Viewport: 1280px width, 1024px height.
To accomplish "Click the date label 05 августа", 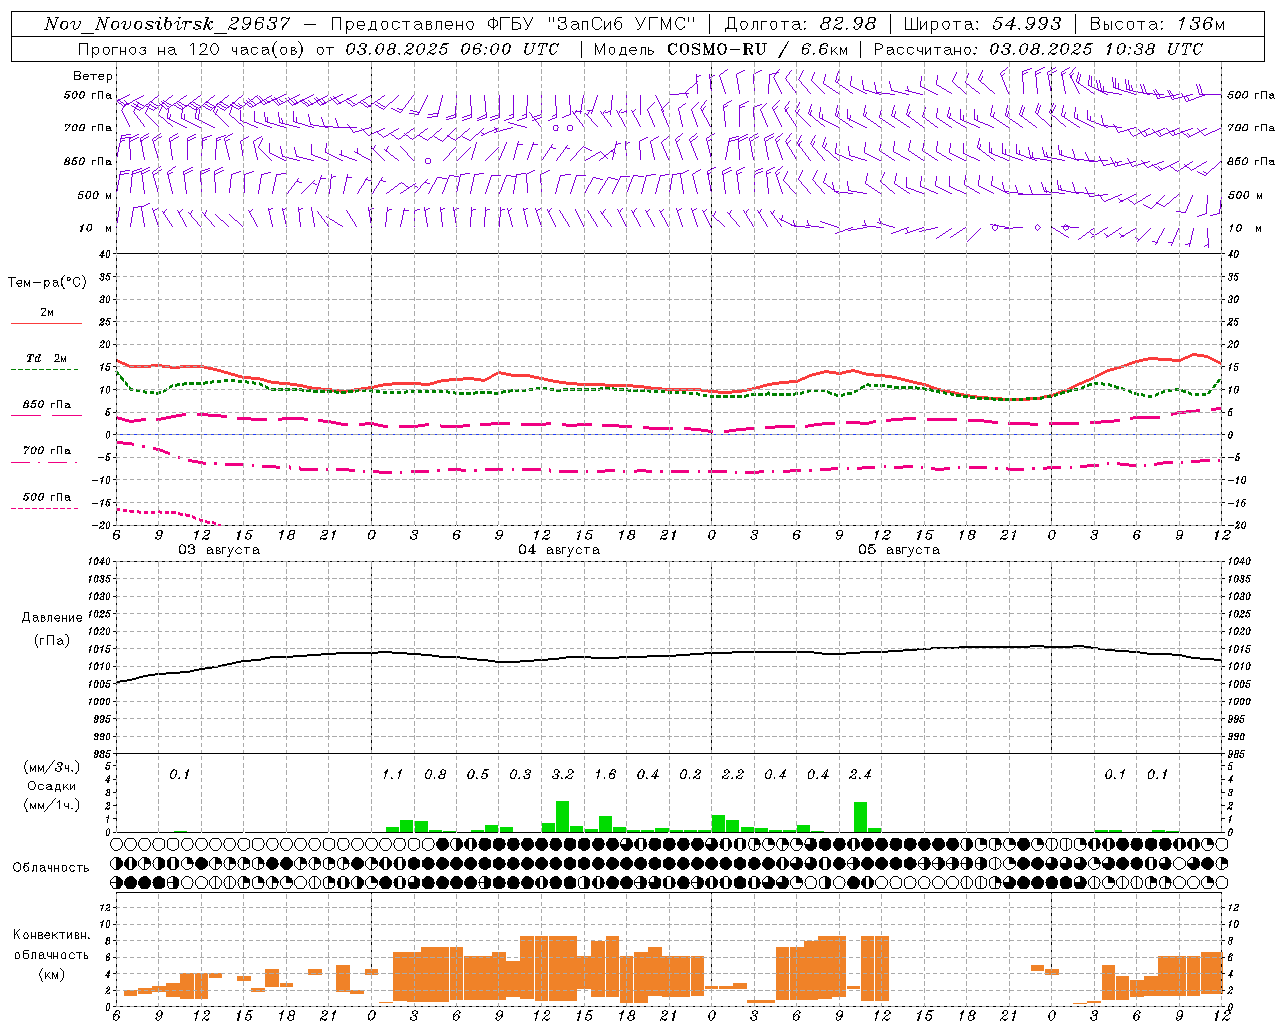I will 899,550.
